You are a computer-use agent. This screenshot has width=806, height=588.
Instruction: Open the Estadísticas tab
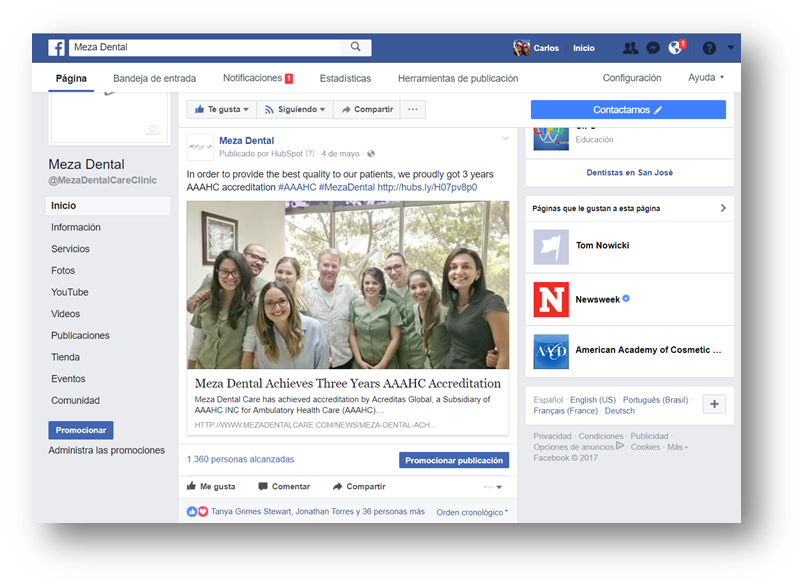[x=345, y=78]
